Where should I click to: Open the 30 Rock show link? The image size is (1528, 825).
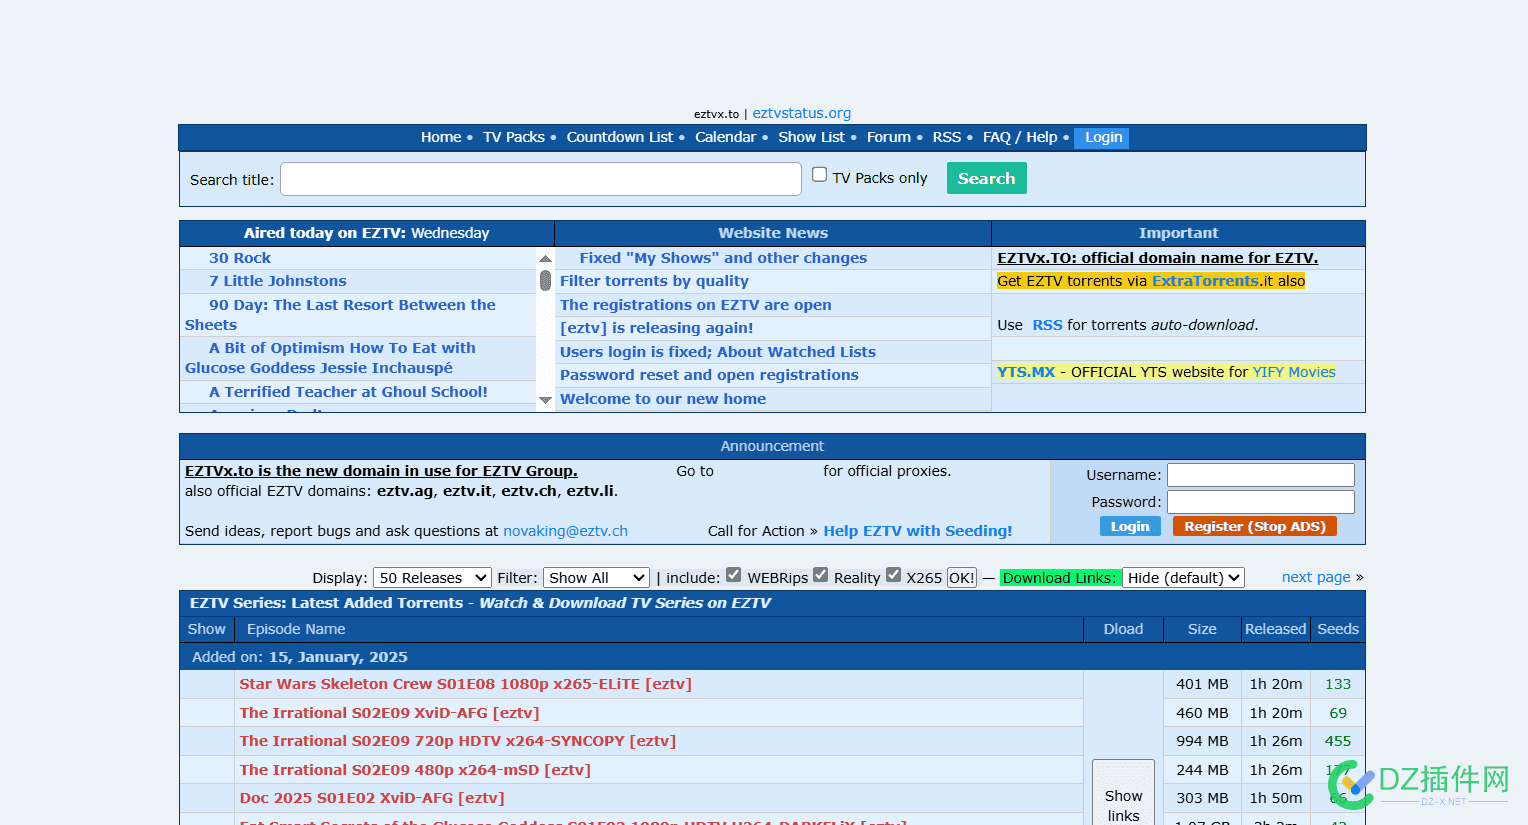(240, 258)
